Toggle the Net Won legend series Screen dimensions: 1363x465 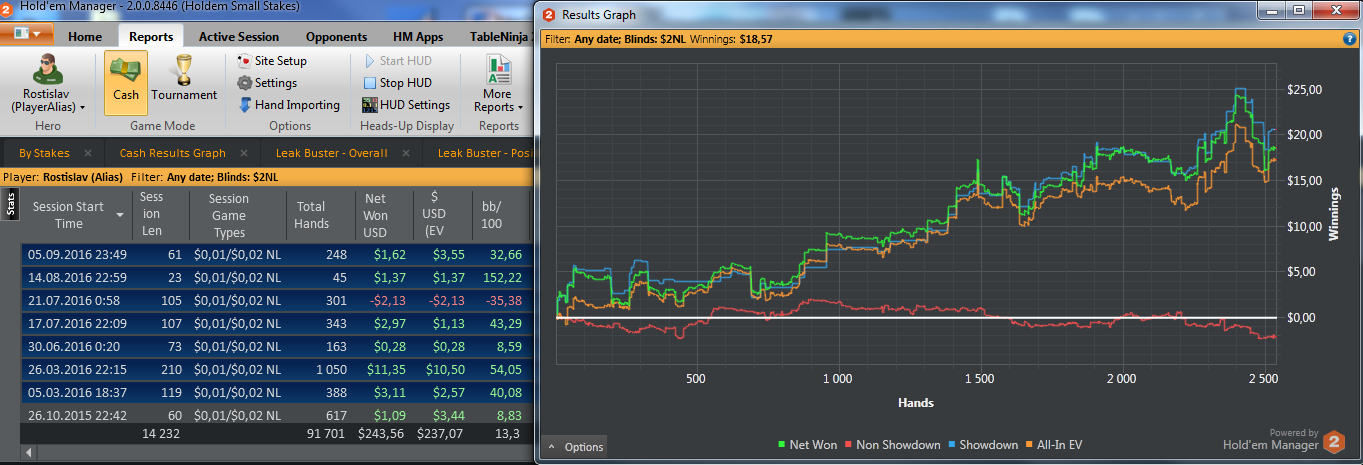pyautogui.click(x=807, y=444)
